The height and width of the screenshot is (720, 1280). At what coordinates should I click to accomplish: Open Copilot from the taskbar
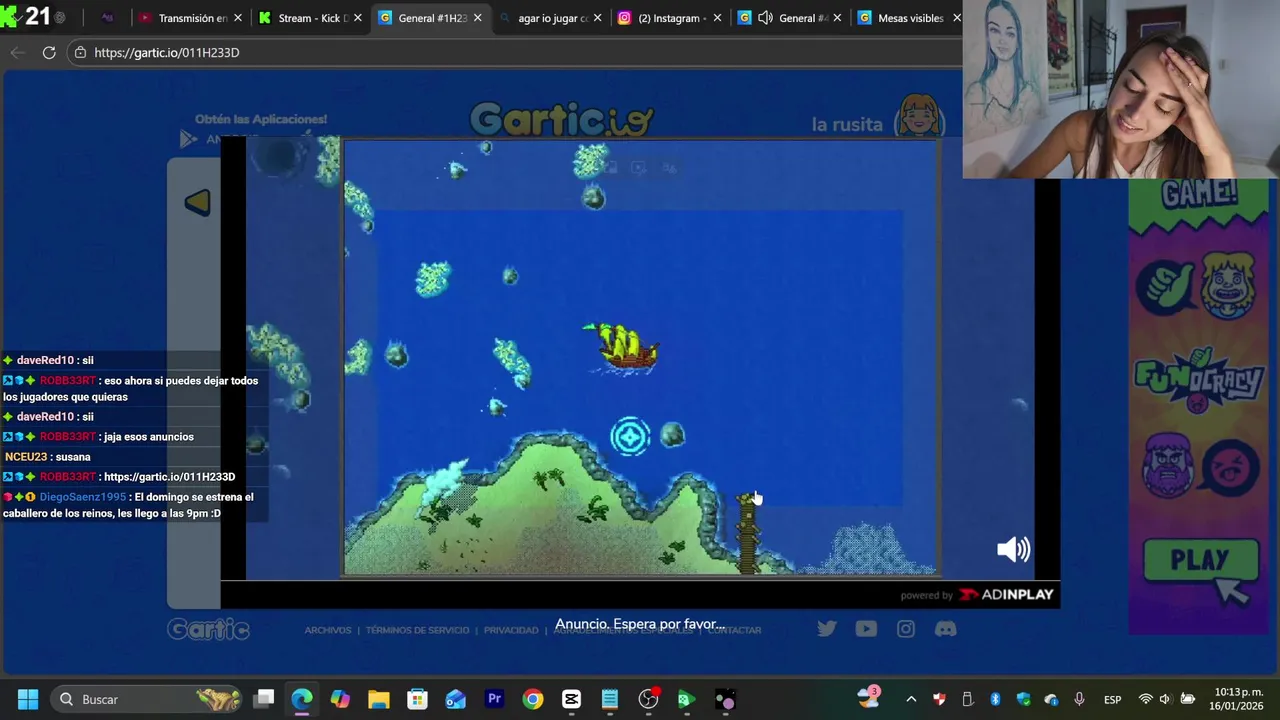(x=340, y=699)
